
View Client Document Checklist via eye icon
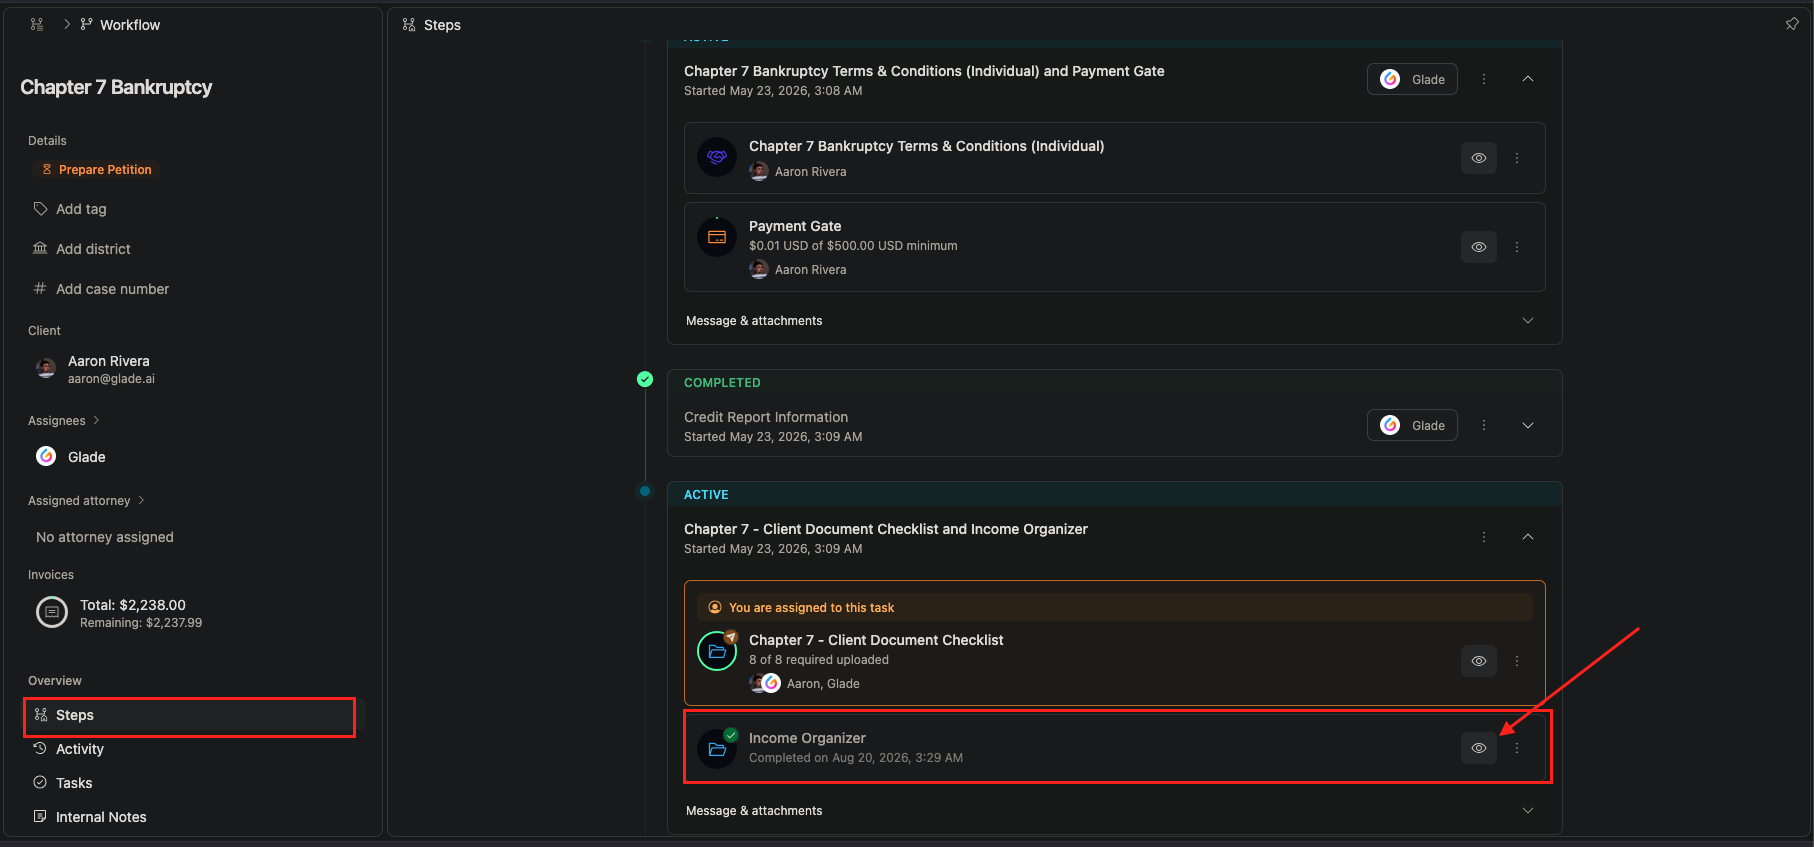[1479, 661]
